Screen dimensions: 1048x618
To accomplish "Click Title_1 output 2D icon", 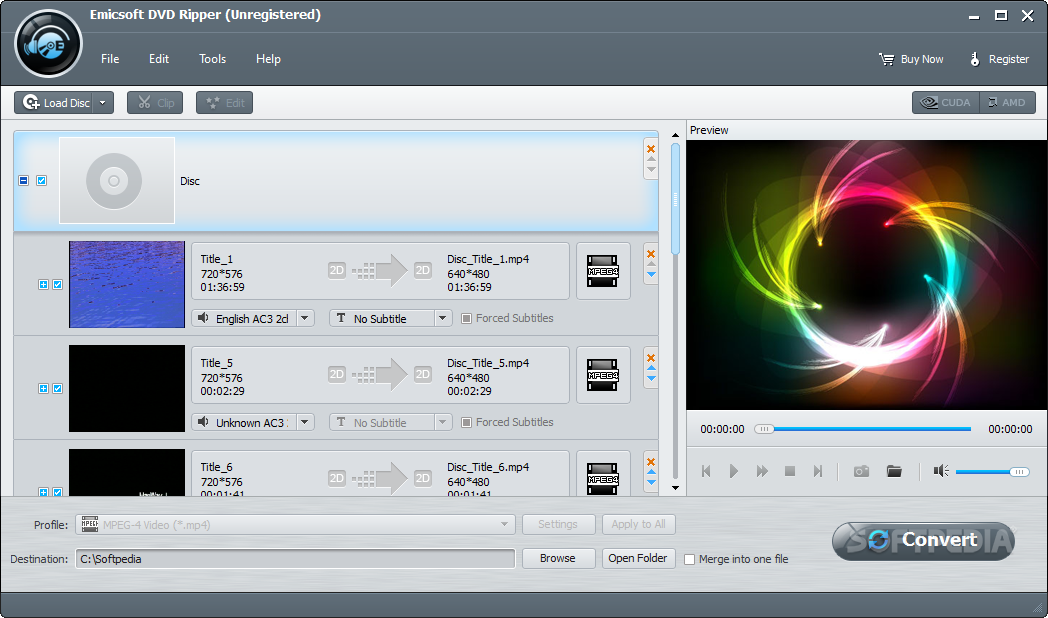I will point(422,271).
